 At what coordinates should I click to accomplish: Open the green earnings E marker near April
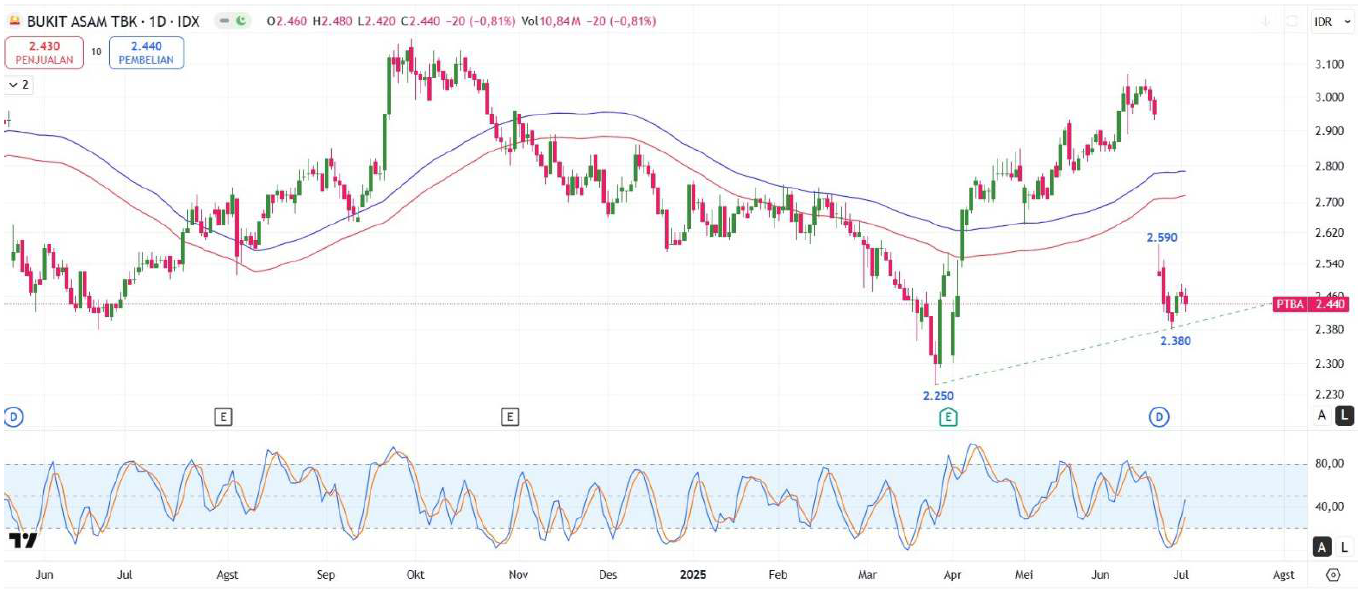coord(948,416)
